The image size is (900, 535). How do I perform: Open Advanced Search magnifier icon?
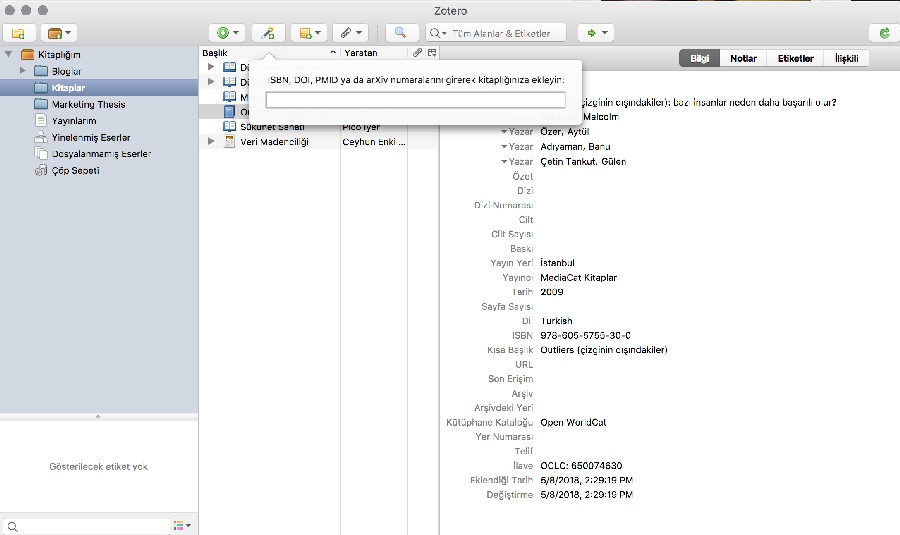click(401, 33)
